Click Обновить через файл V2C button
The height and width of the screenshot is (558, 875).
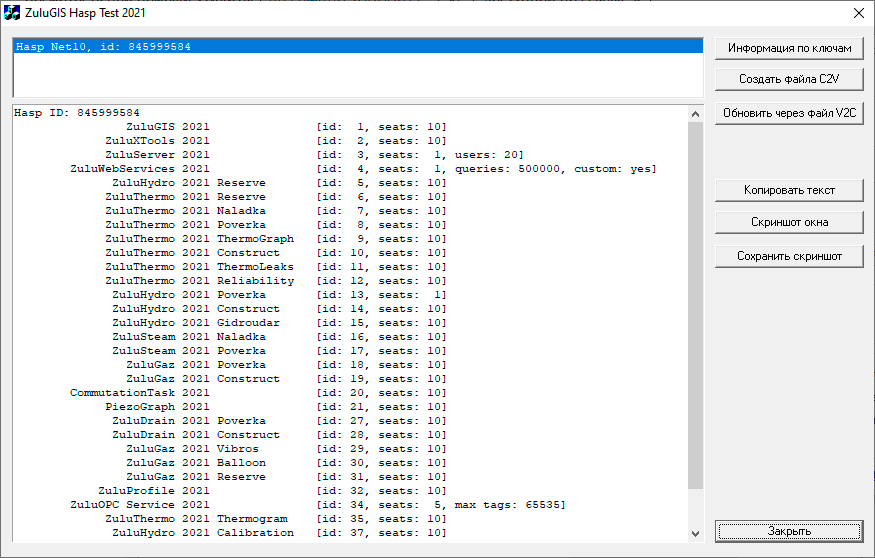click(x=789, y=114)
